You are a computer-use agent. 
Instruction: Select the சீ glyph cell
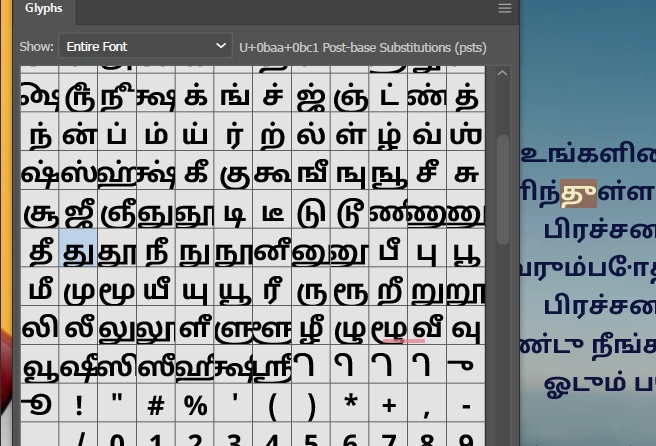click(x=427, y=171)
